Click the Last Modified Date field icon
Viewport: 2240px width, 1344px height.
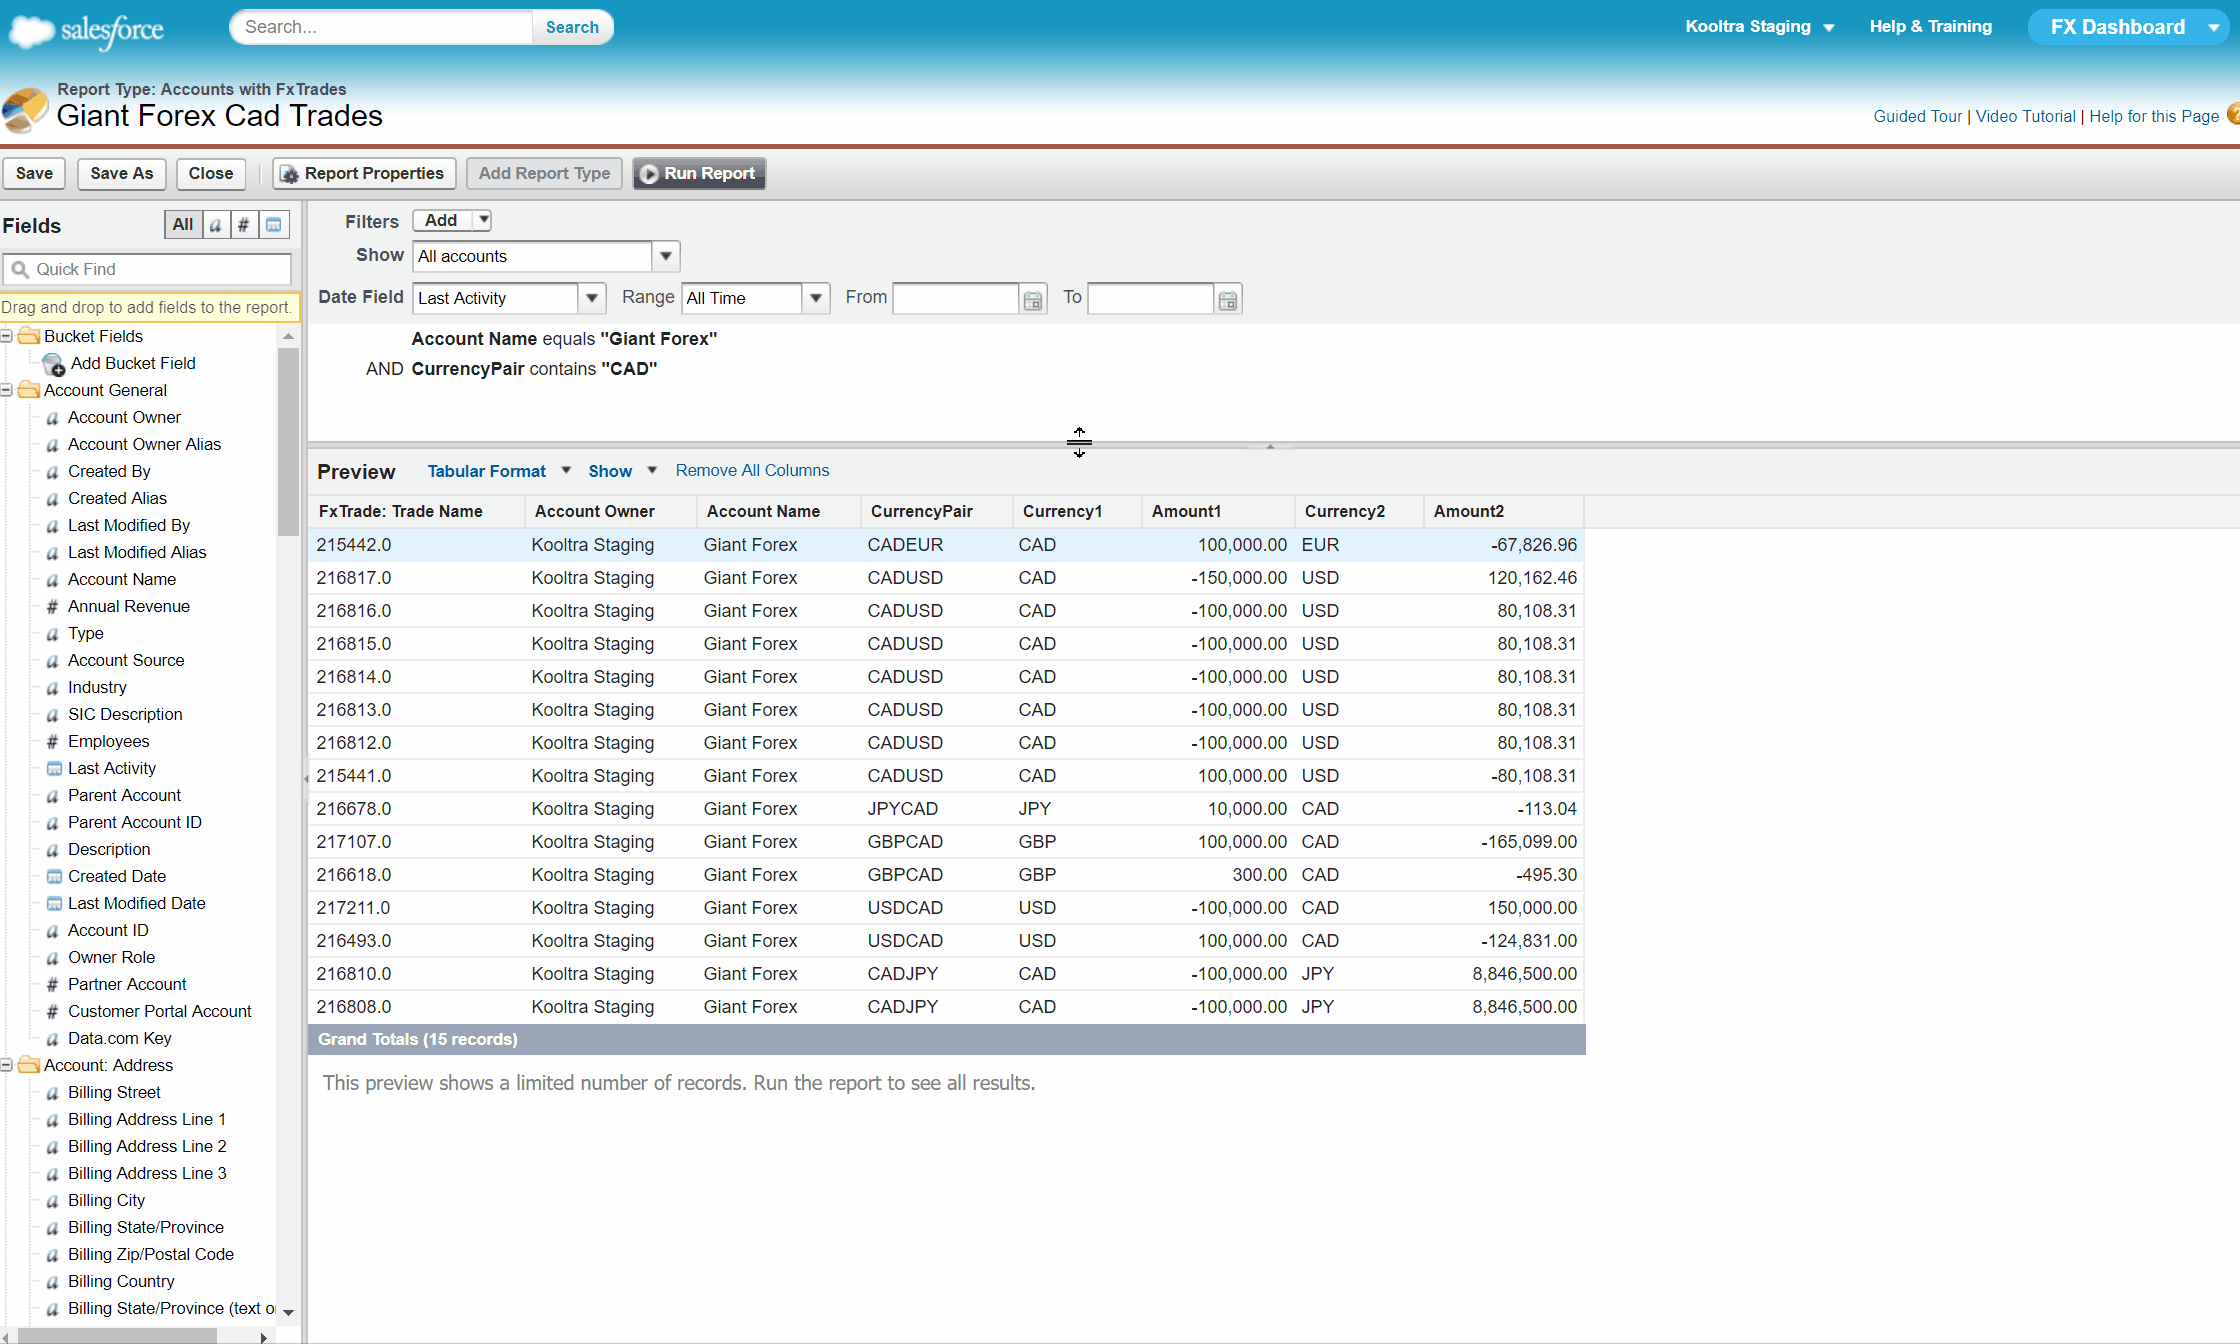coord(54,903)
